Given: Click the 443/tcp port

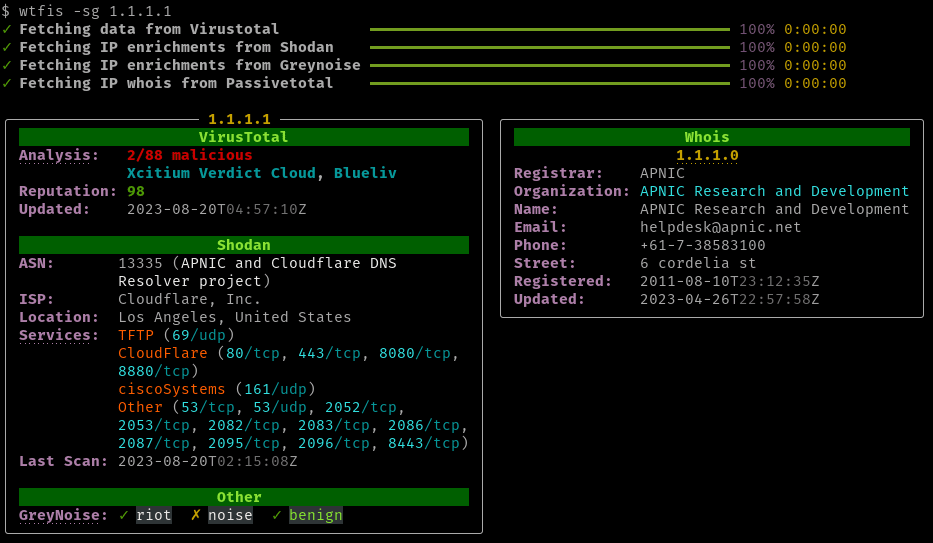Looking at the screenshot, I should 329,353.
